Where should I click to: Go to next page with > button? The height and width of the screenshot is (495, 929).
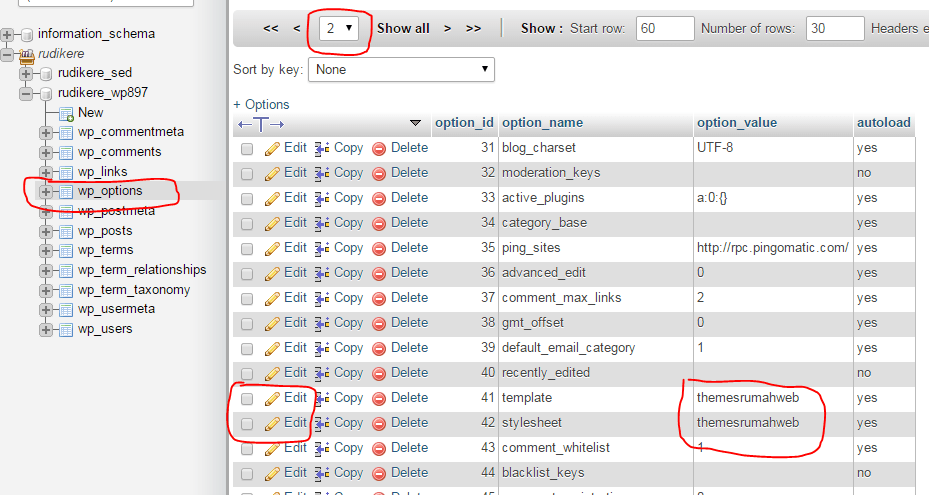(x=448, y=28)
